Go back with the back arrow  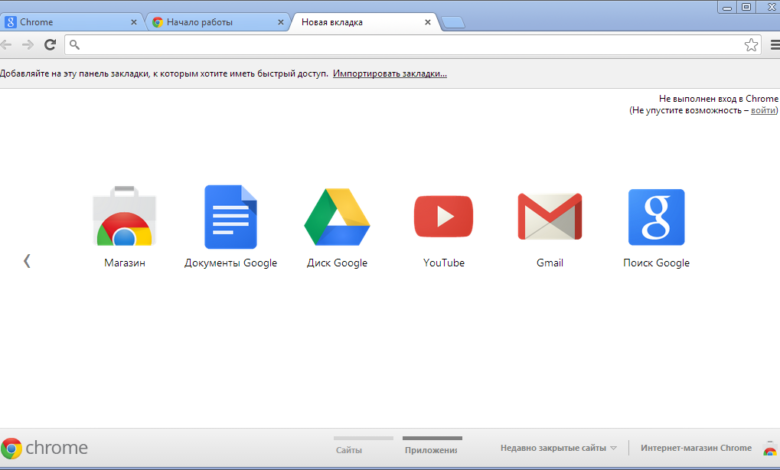(x=6, y=45)
